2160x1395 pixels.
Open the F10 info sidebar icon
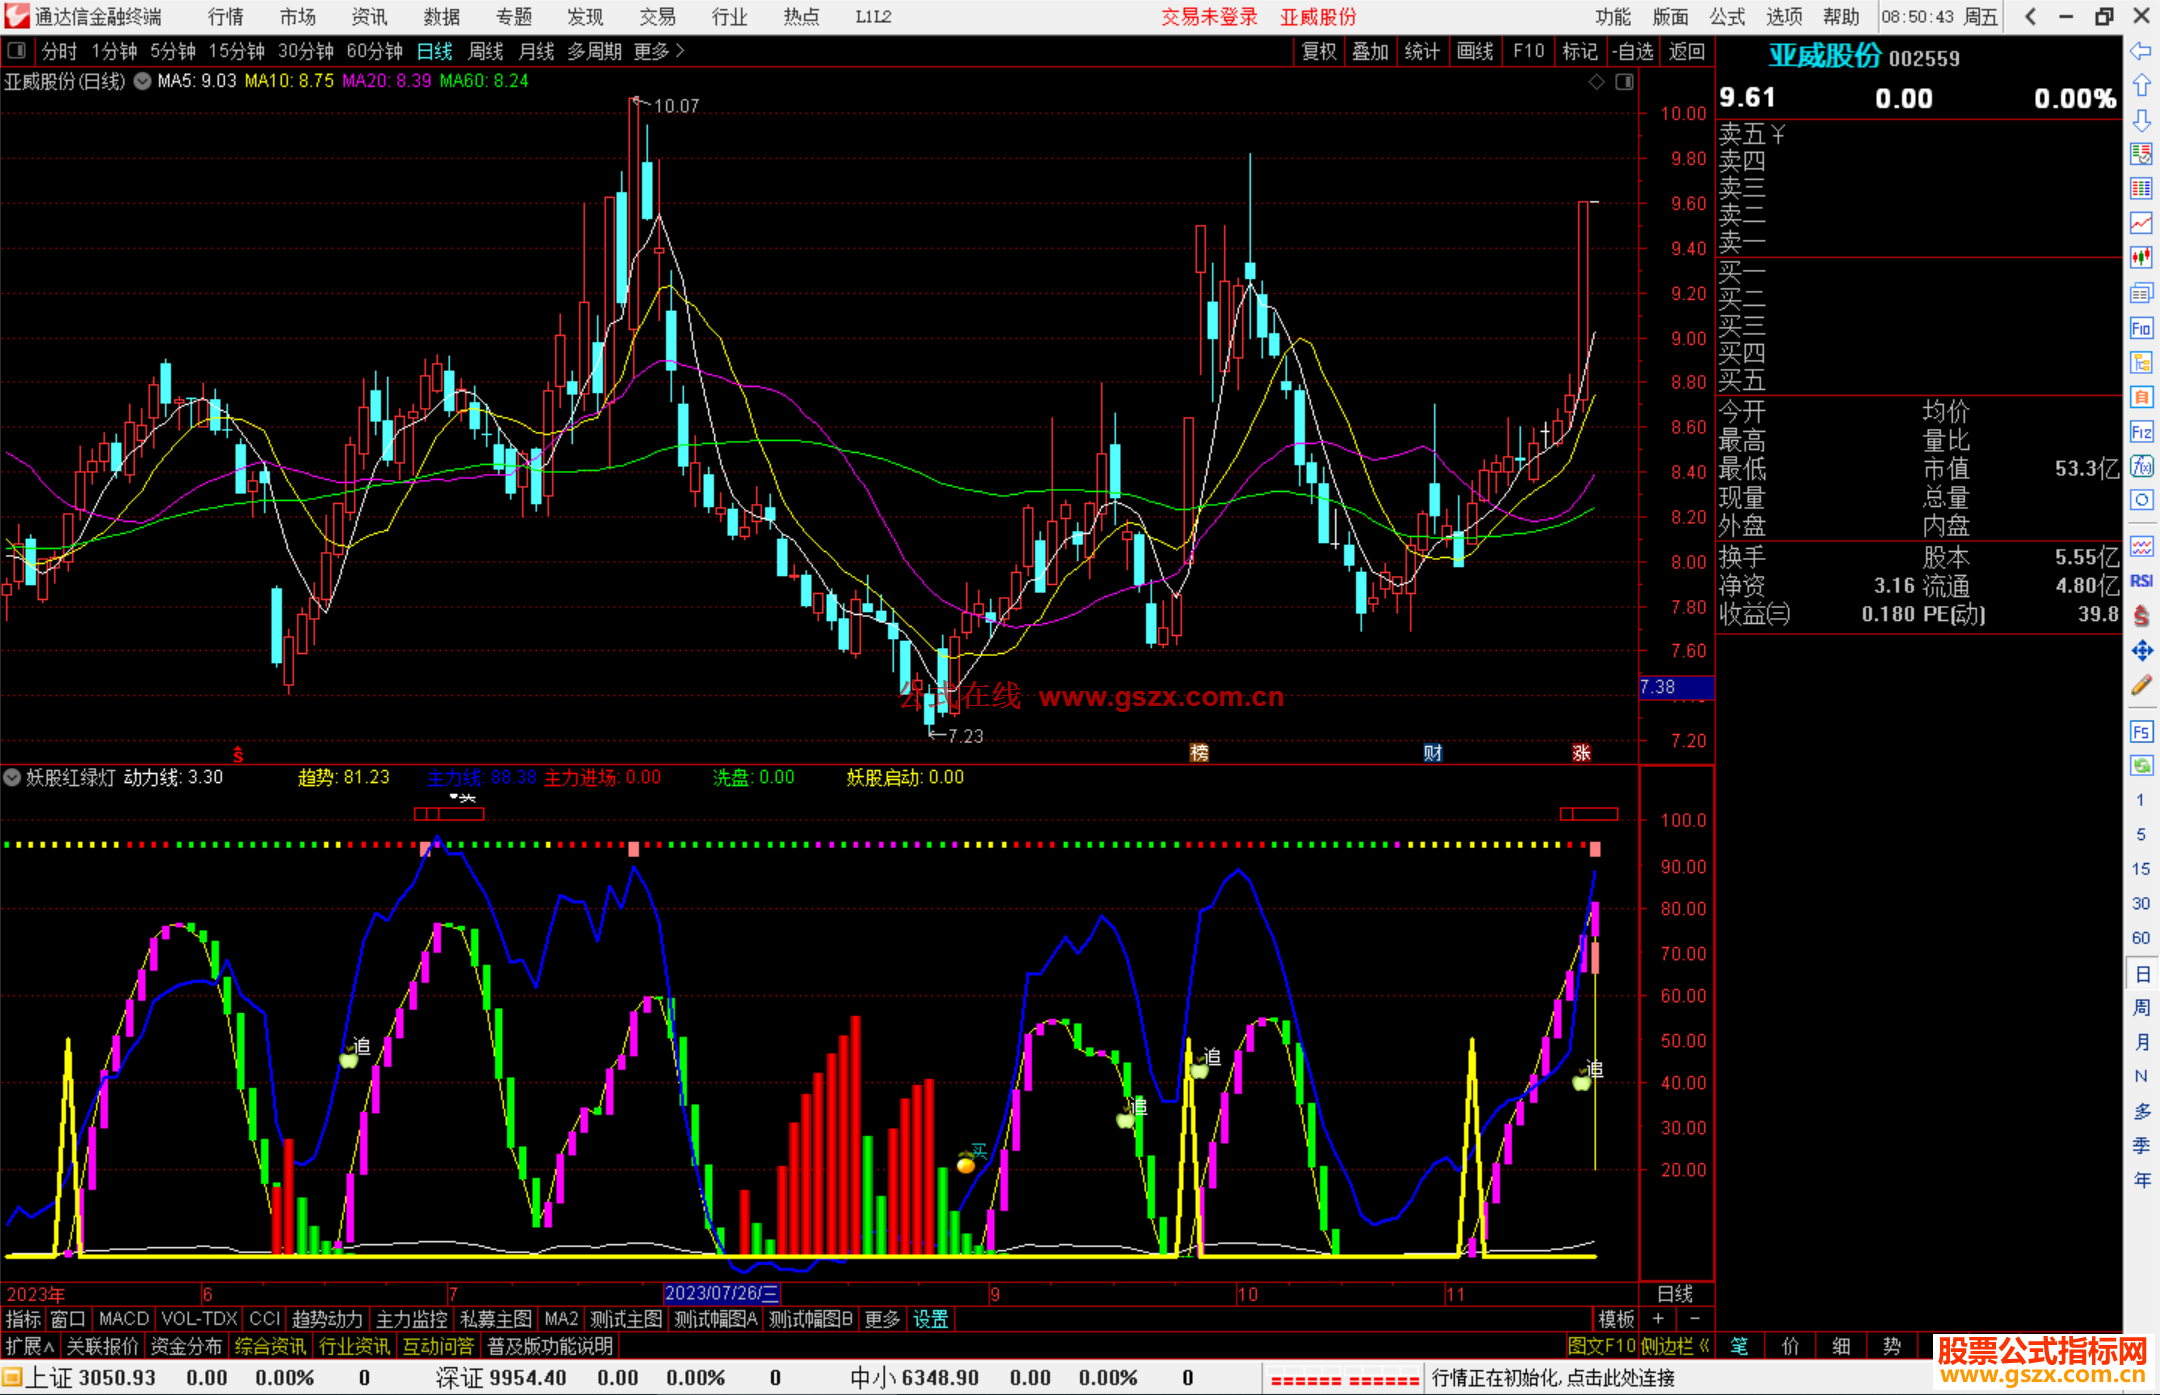[x=2141, y=329]
